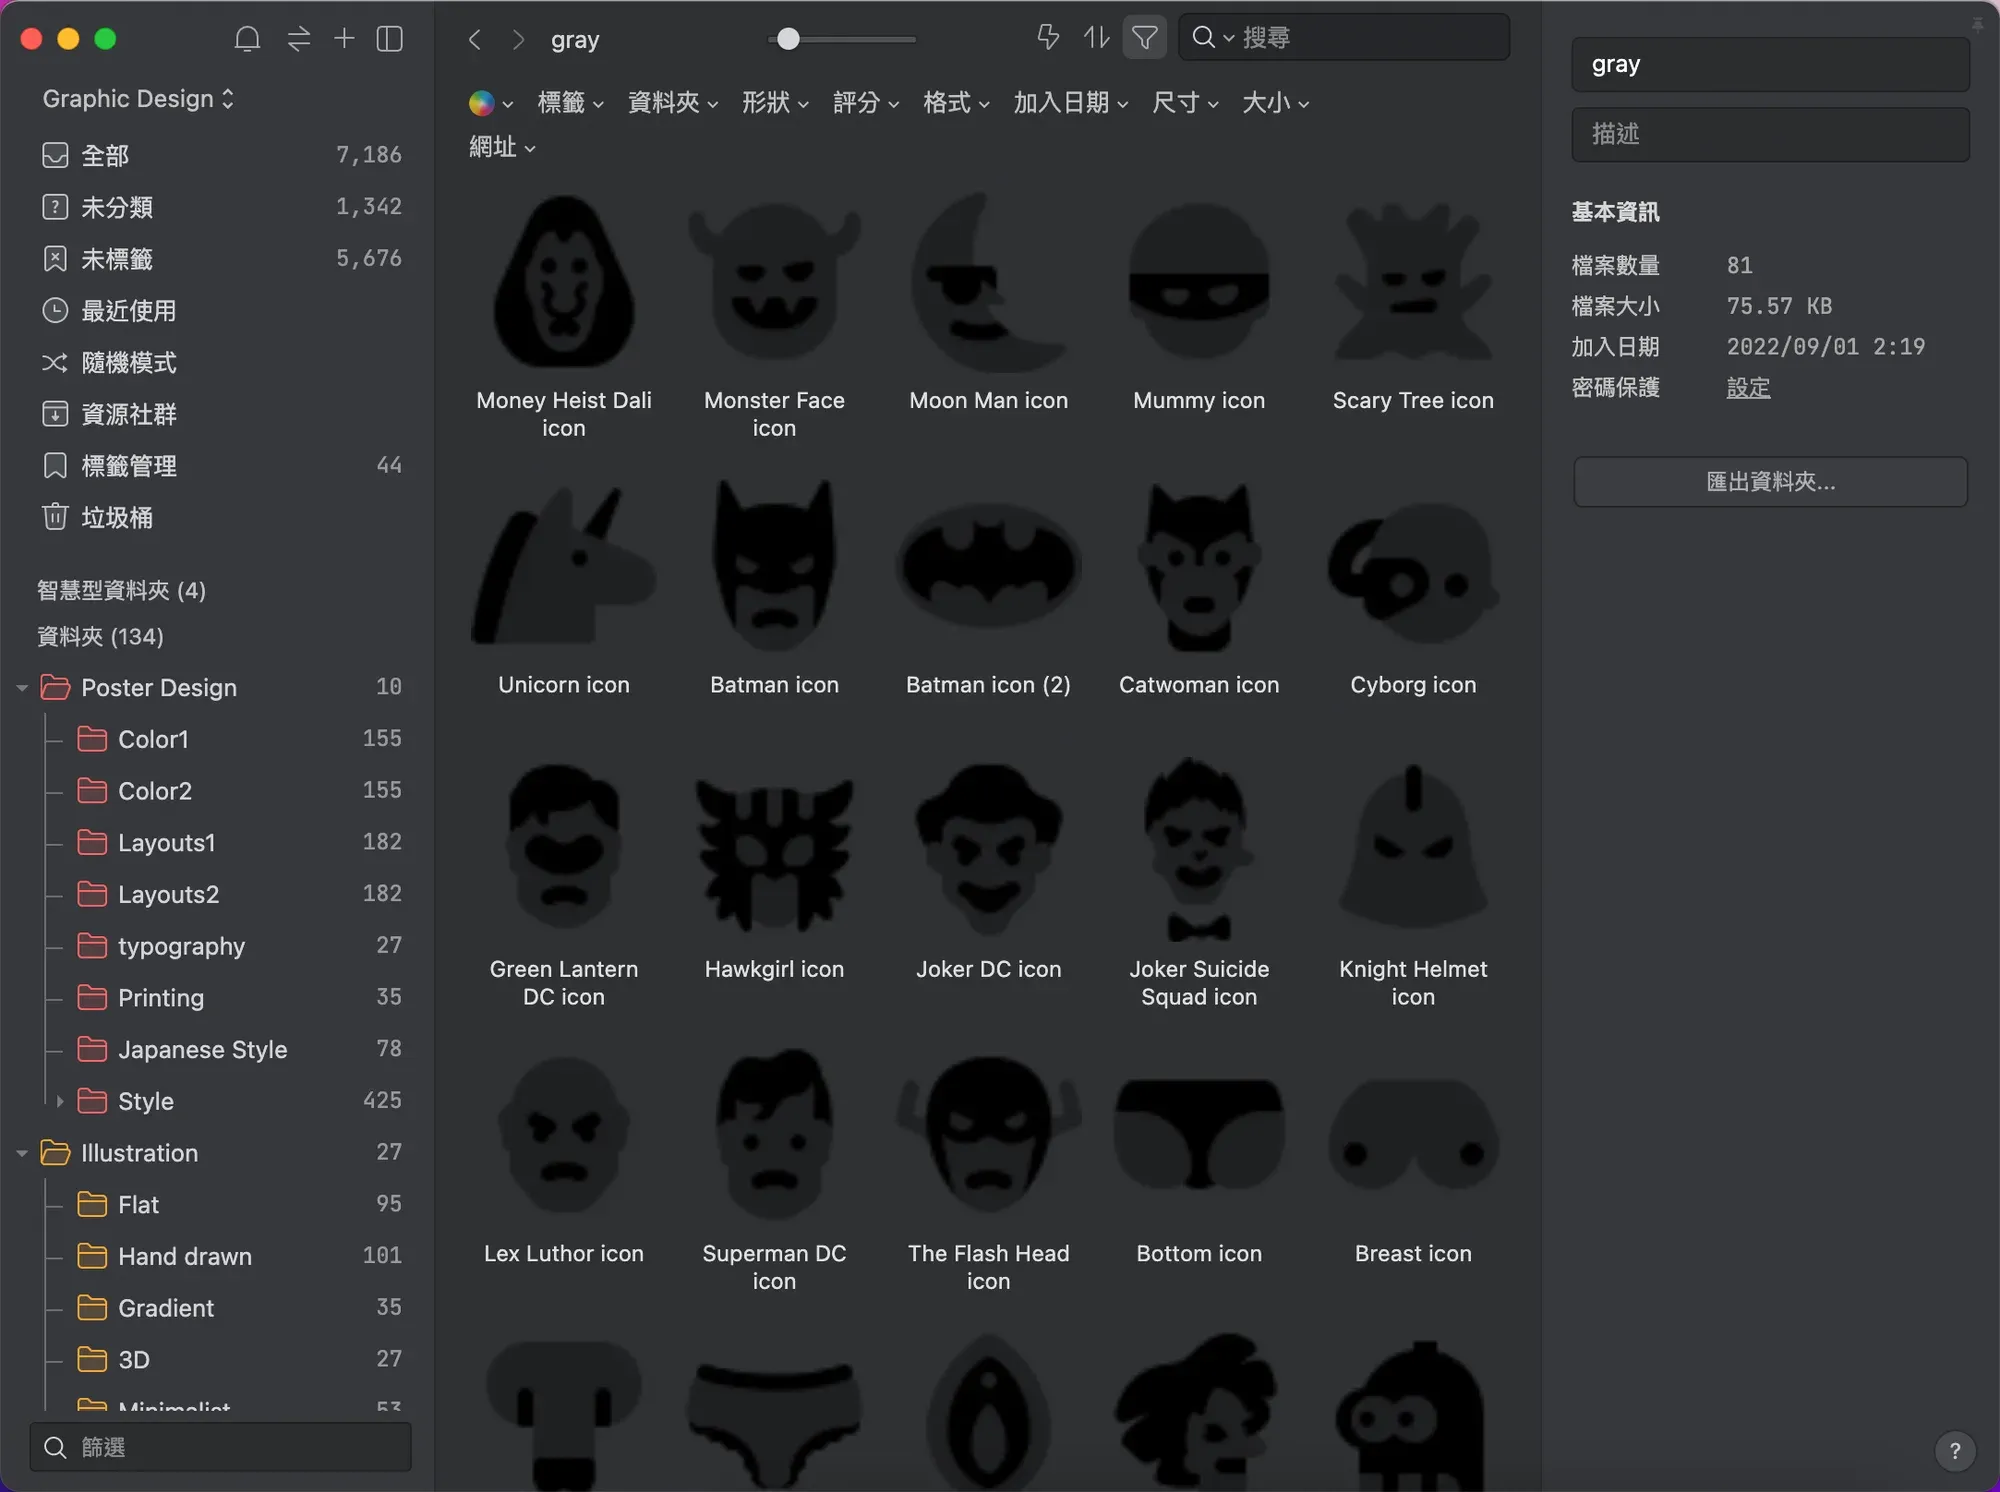Image resolution: width=2000 pixels, height=1492 pixels.
Task: Click the 設定 password protection link
Action: pyautogui.click(x=1748, y=388)
